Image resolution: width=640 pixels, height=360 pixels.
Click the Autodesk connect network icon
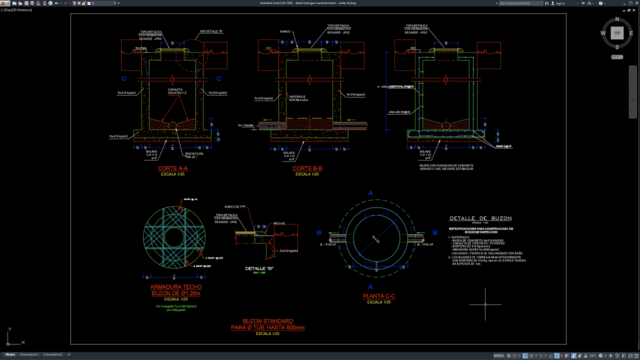(x=589, y=3)
